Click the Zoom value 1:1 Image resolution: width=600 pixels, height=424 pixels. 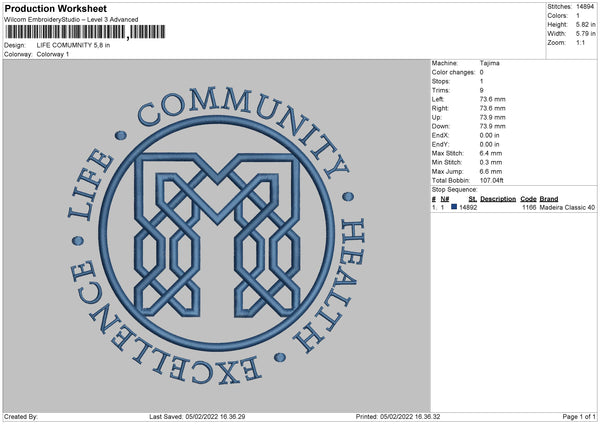pos(580,43)
